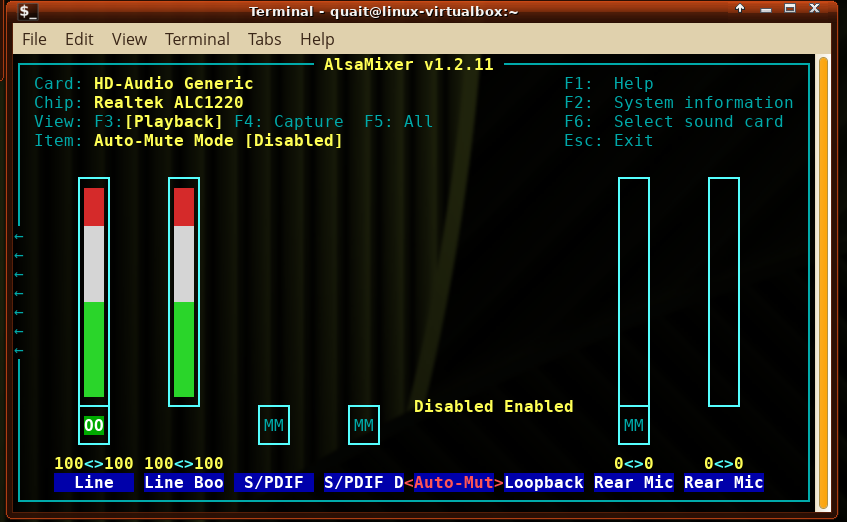This screenshot has height=522, width=847.
Task: Unmute the S/PDIF channel MM box
Action: [274, 425]
